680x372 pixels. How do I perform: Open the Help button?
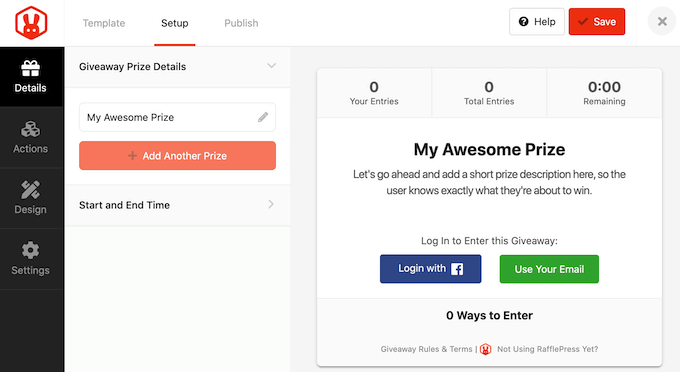(537, 22)
